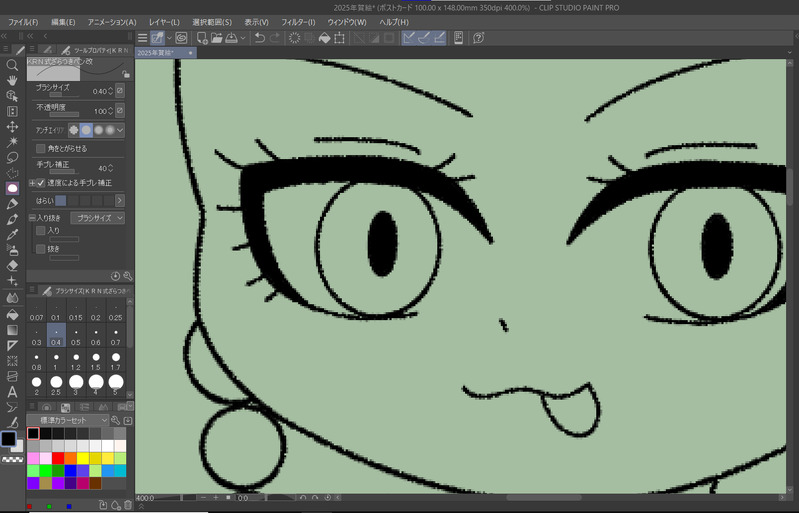
Task: Open the smartphone connection icon
Action: tap(459, 38)
